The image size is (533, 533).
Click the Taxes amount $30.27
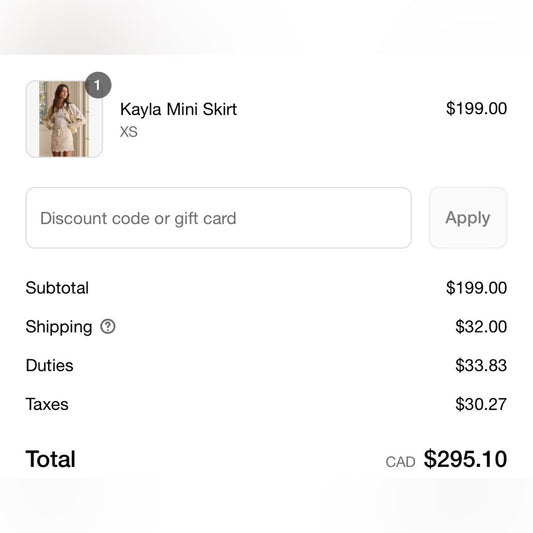tap(481, 404)
